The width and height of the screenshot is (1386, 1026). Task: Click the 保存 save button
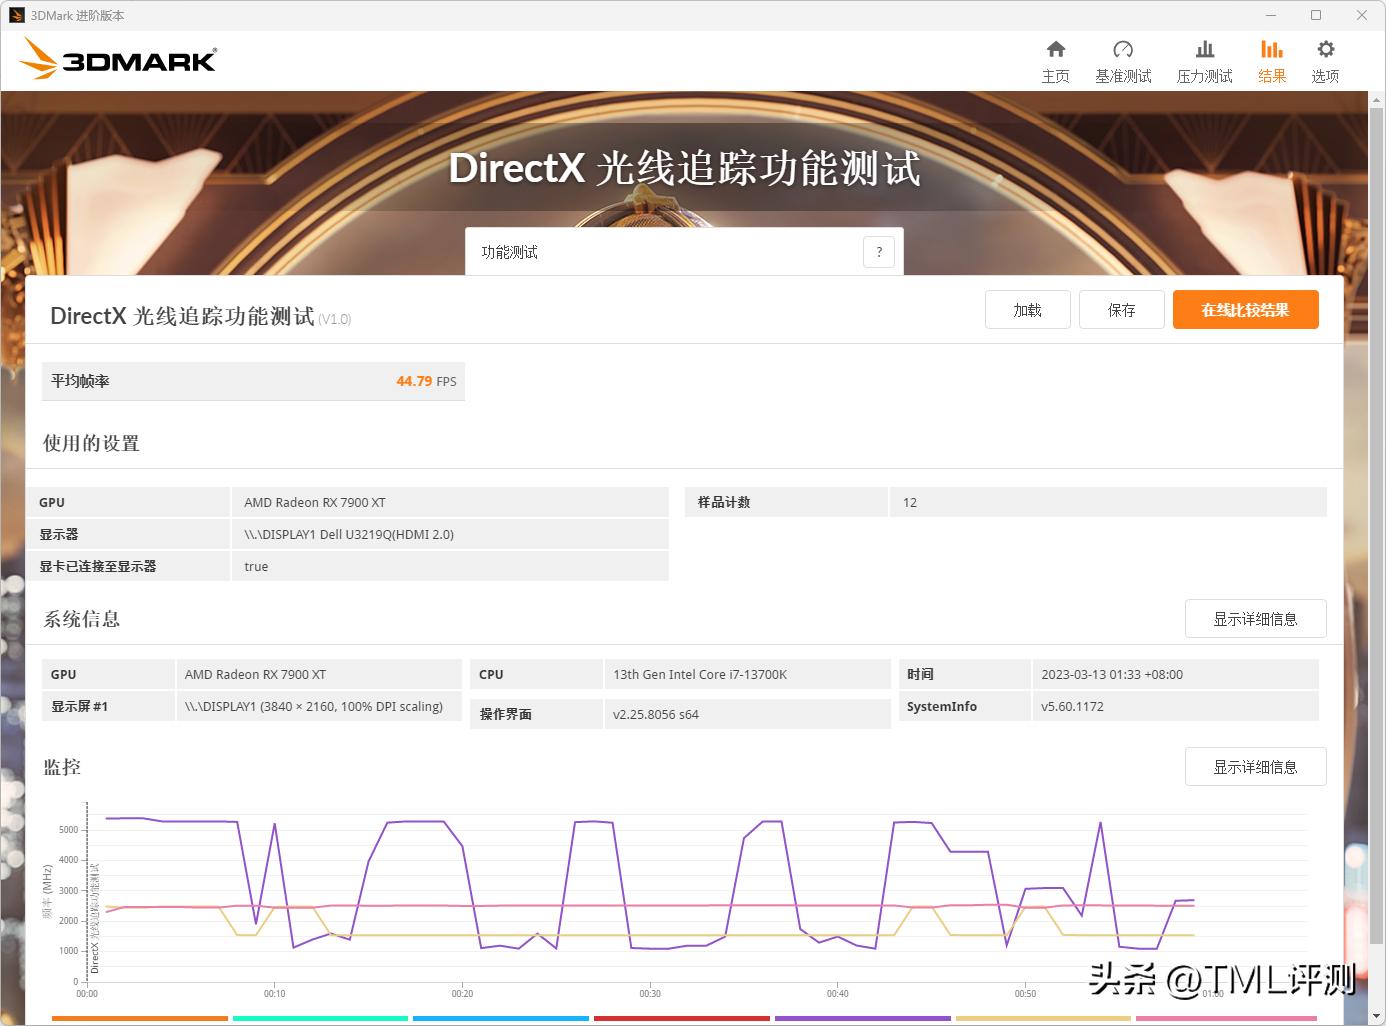click(1121, 310)
